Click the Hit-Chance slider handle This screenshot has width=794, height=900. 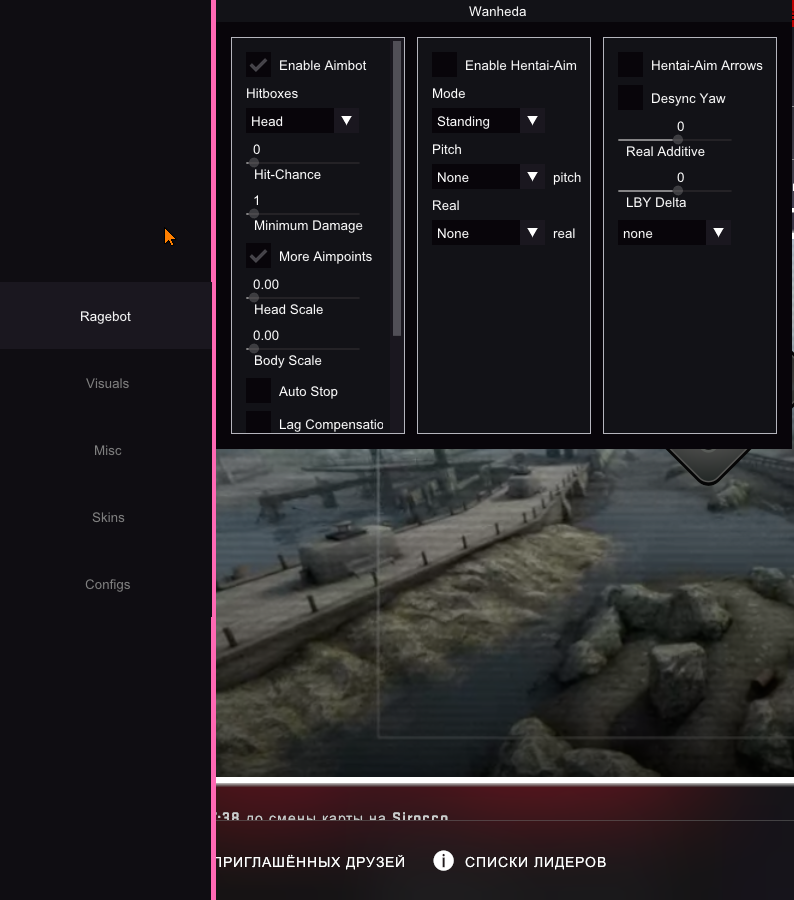(x=254, y=162)
